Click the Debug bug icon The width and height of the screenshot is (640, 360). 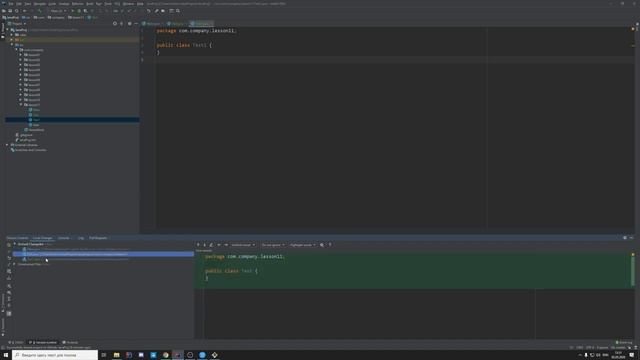point(79,11)
